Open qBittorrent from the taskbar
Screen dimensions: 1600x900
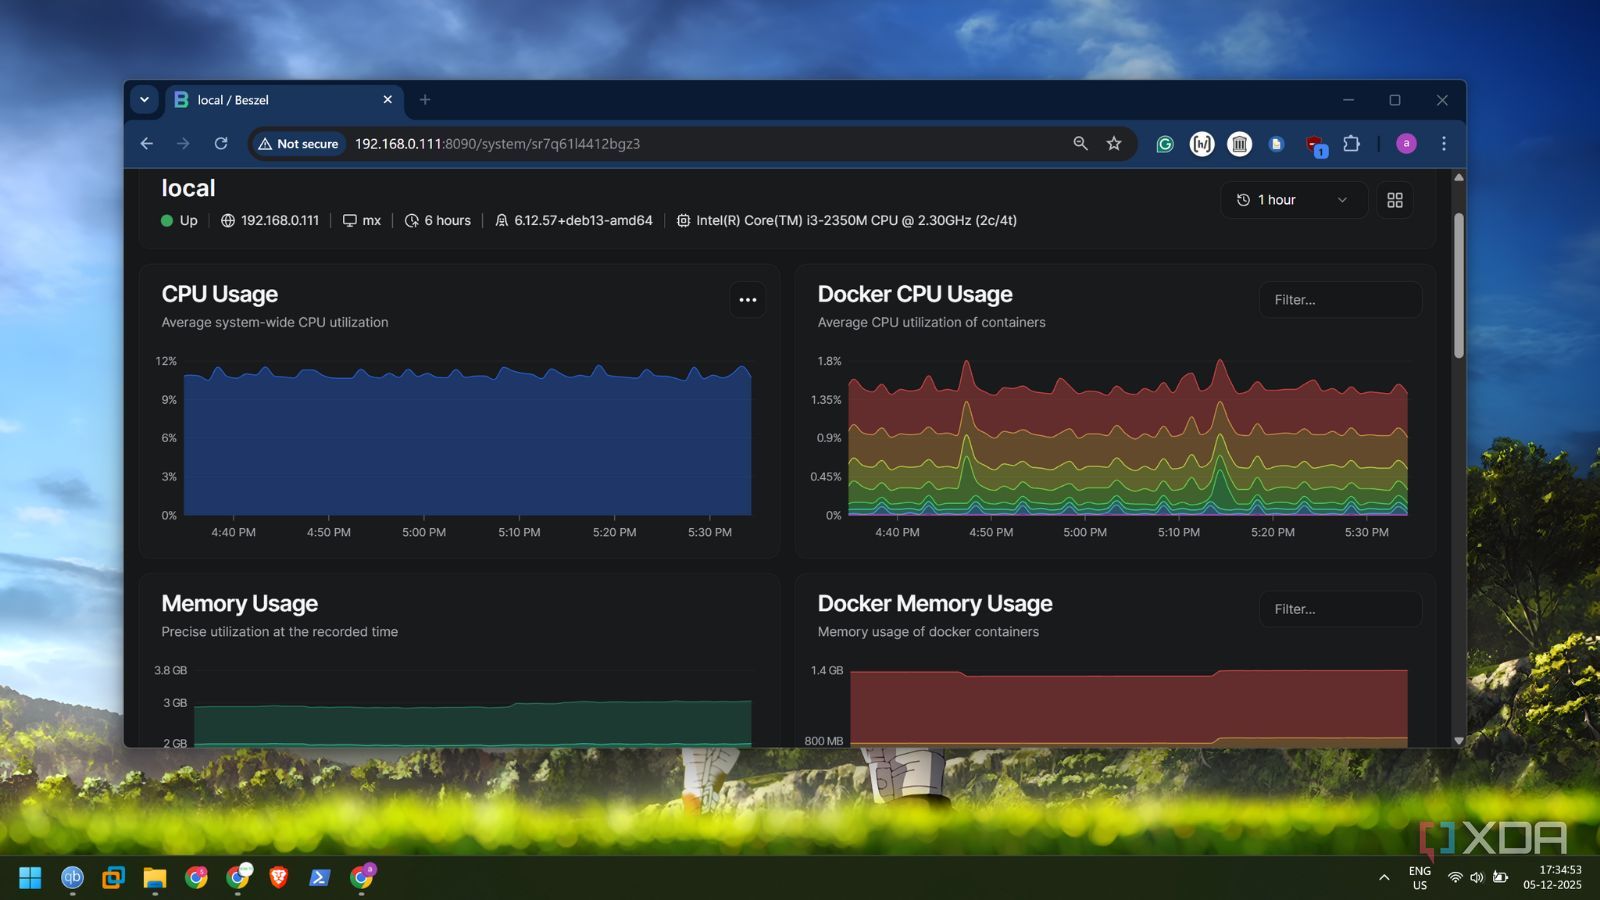tap(72, 878)
